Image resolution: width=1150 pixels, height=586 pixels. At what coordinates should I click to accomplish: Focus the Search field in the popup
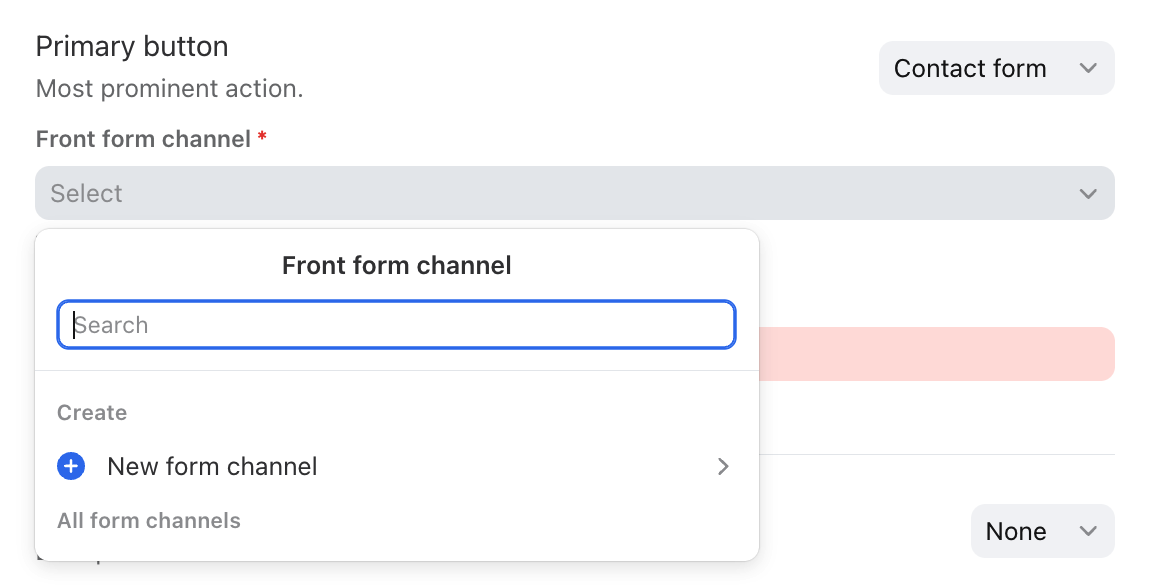click(x=397, y=324)
